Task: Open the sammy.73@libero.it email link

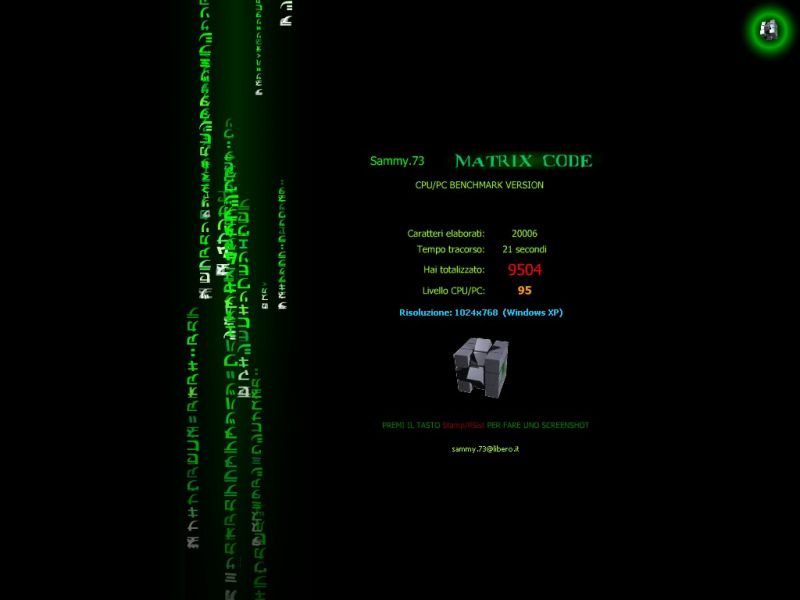Action: 485,449
